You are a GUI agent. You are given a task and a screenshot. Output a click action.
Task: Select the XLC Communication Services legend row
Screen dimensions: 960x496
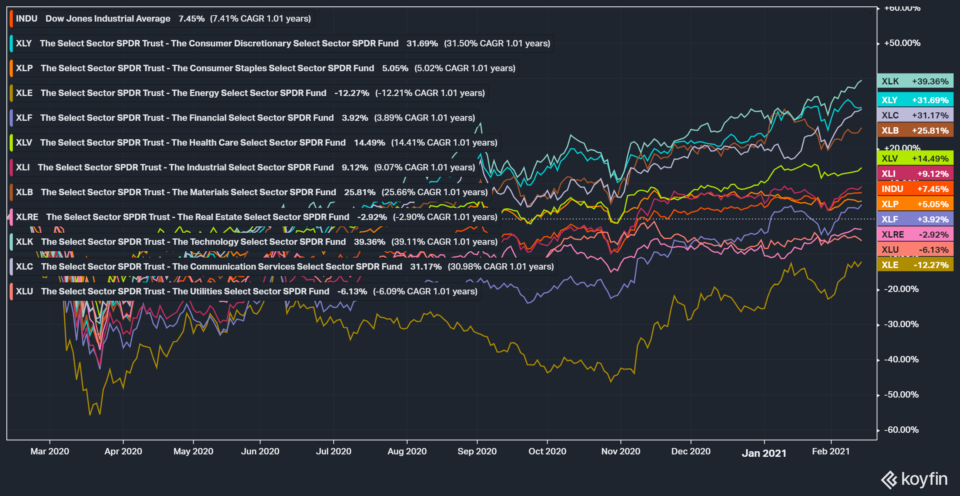coord(283,267)
